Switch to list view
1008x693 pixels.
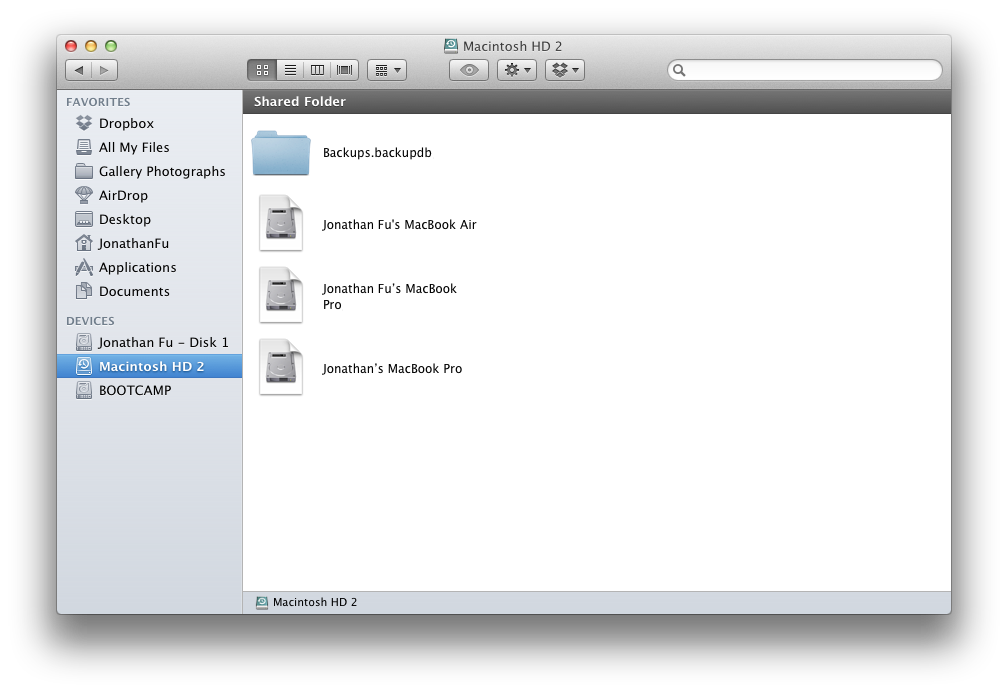(290, 70)
